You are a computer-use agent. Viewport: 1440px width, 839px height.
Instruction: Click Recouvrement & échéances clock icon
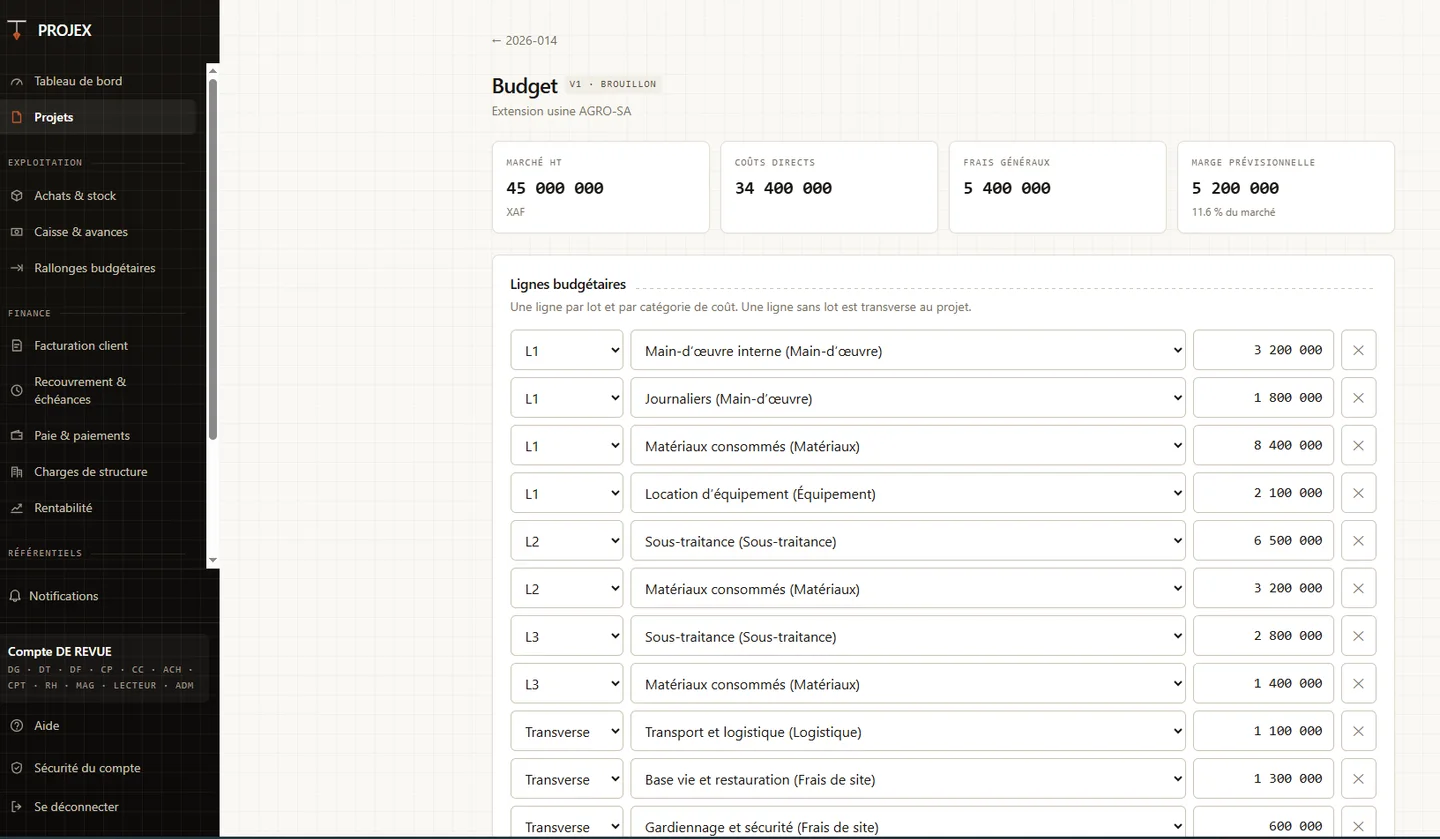pos(16,390)
